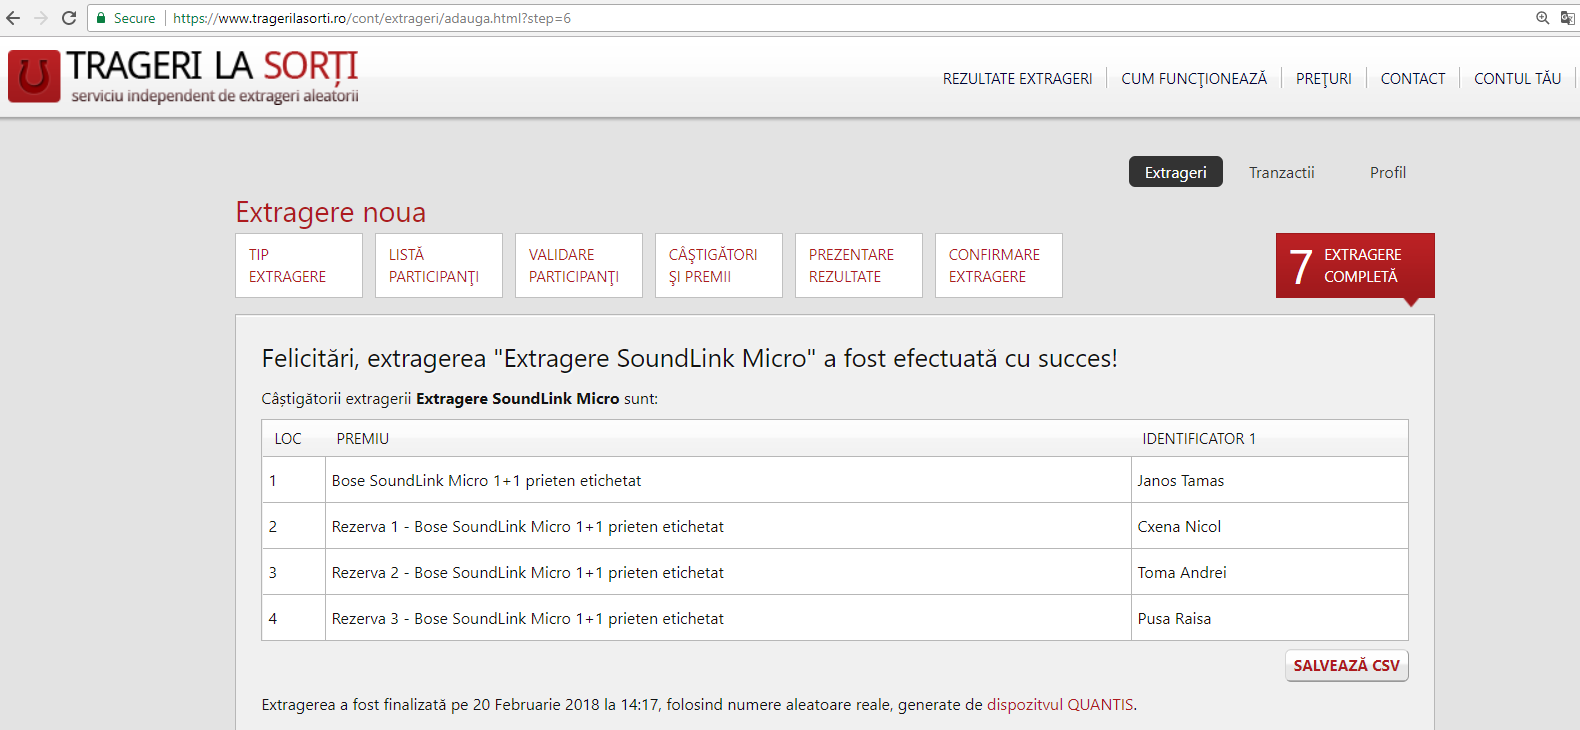This screenshot has height=730, width=1580.
Task: Click the browser forward arrow
Action: coord(41,18)
